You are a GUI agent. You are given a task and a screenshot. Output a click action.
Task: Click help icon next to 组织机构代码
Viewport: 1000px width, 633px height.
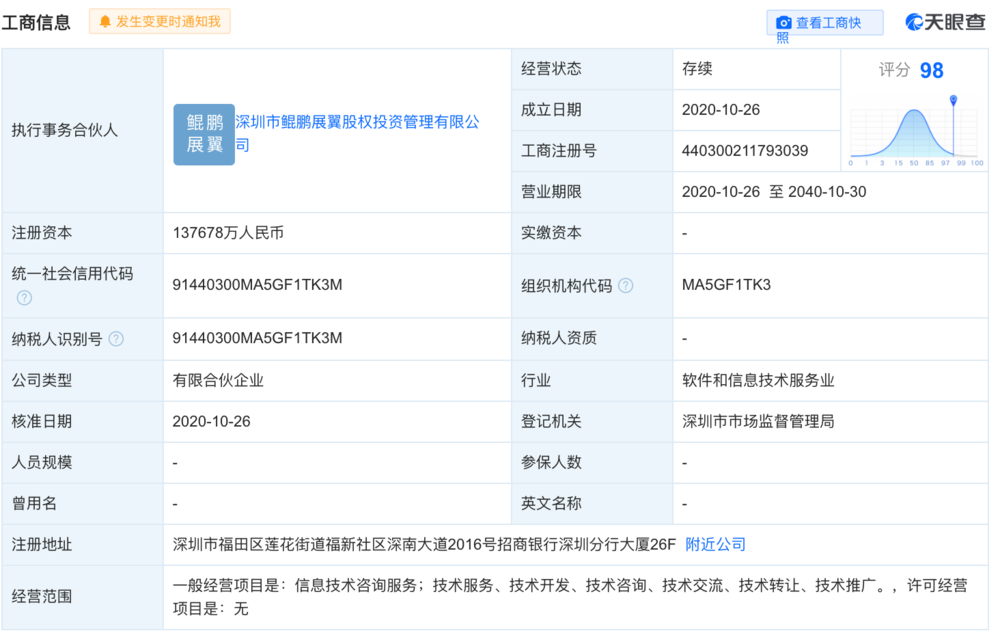click(x=626, y=286)
